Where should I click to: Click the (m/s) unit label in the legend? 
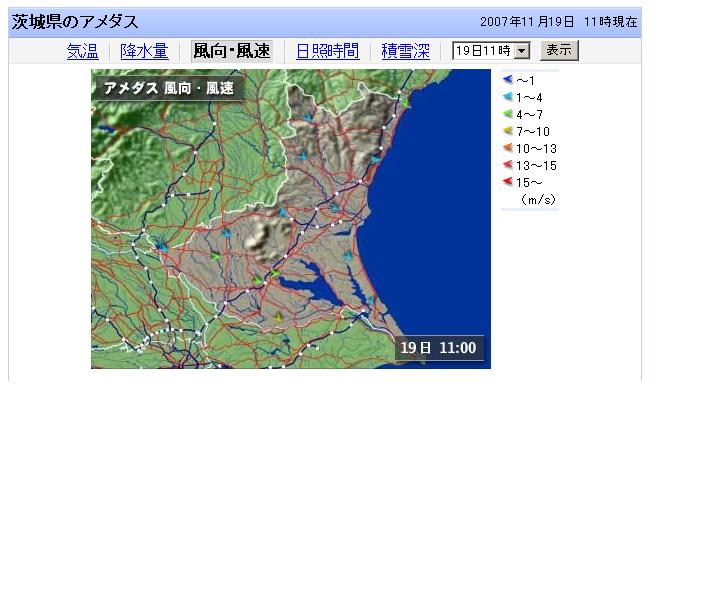(x=538, y=200)
